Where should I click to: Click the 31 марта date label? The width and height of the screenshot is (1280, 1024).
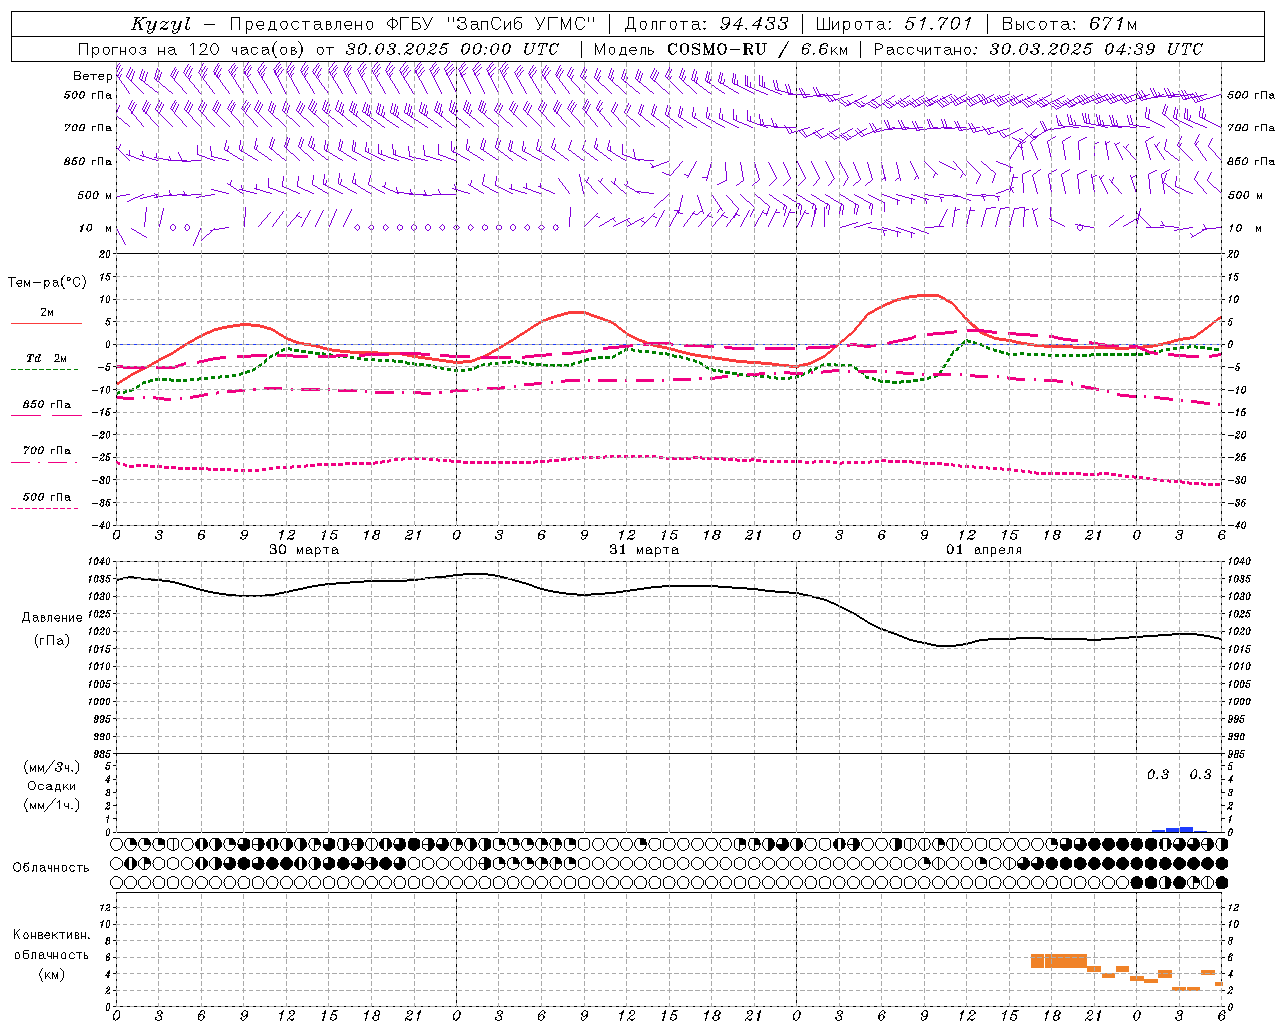[x=644, y=550]
